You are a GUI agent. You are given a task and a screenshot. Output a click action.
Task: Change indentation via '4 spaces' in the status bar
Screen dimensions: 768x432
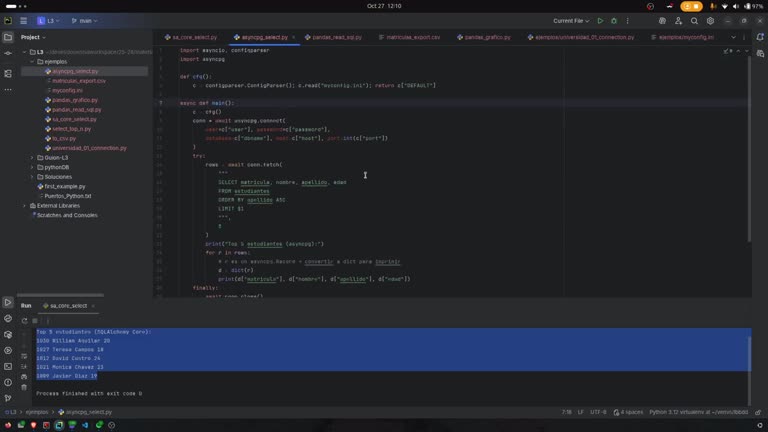(x=628, y=412)
